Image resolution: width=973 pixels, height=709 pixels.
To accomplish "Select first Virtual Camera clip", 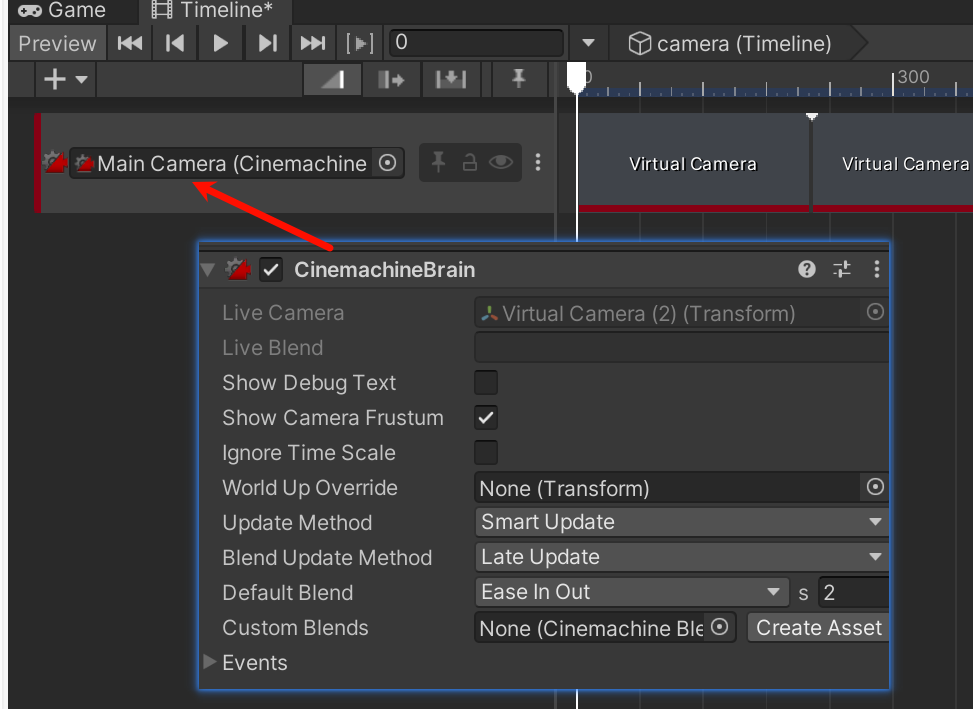I will 693,163.
